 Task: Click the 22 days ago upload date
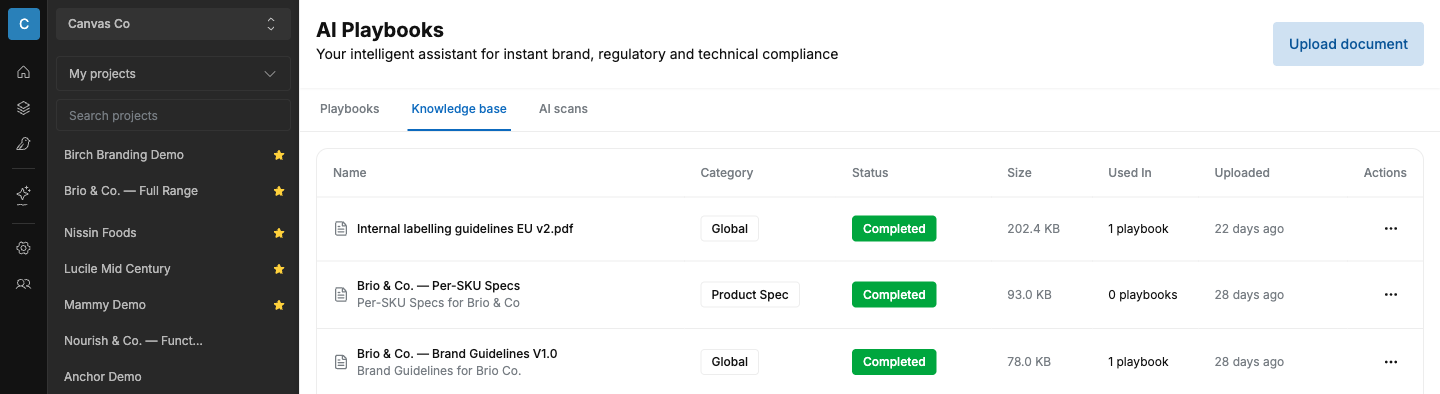(x=1249, y=229)
